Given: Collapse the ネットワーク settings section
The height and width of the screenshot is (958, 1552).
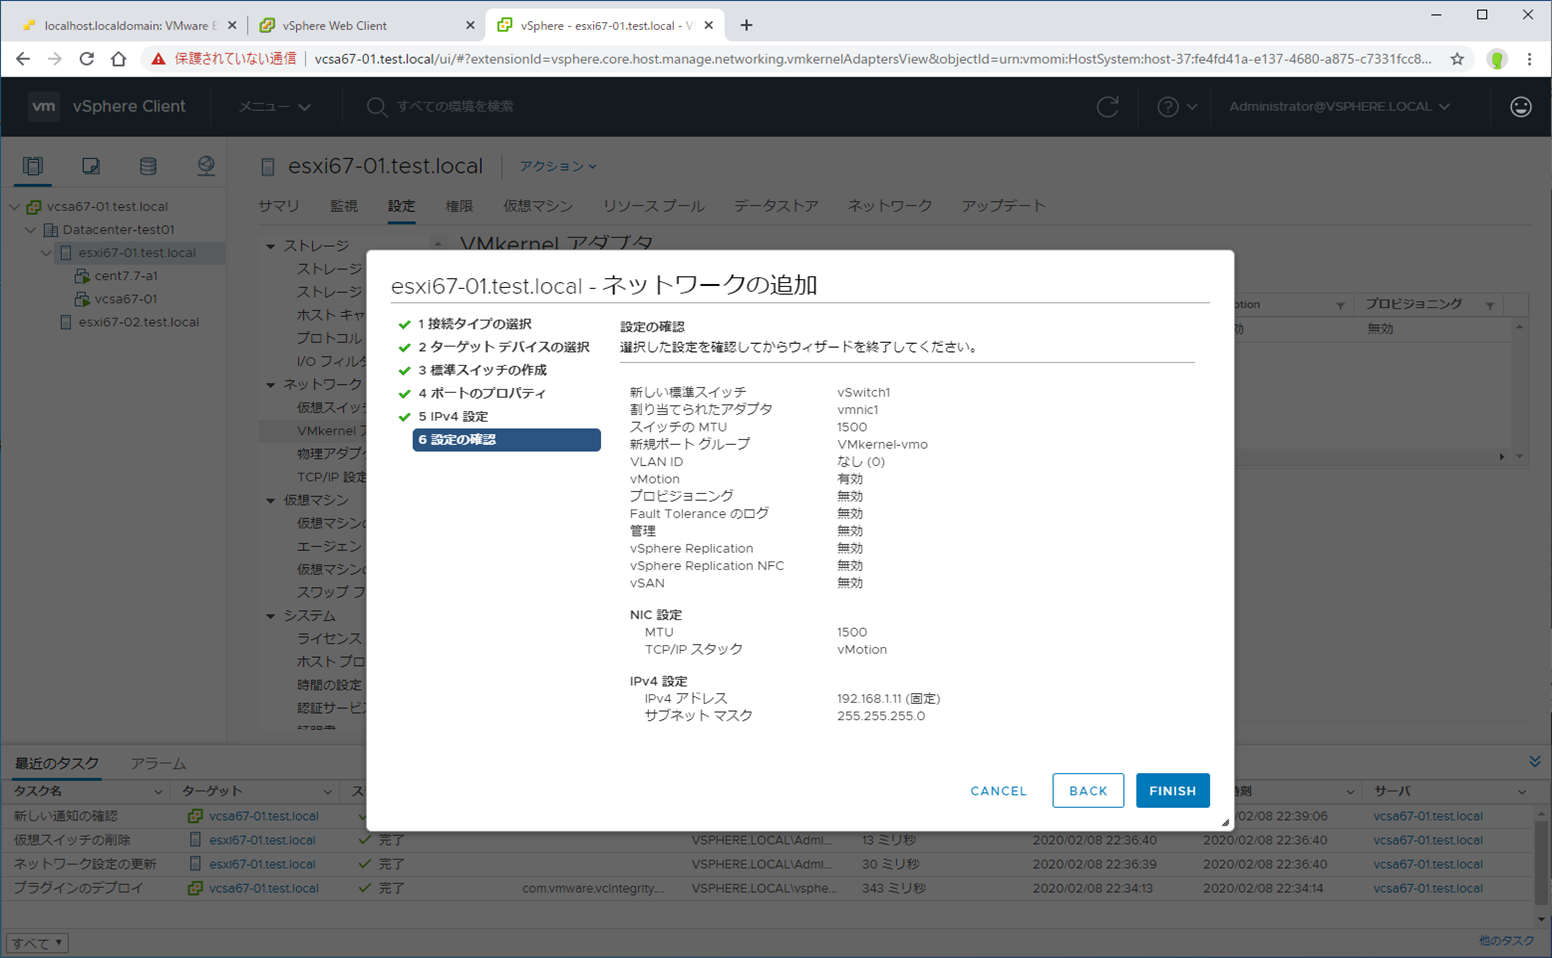Looking at the screenshot, I should pyautogui.click(x=271, y=385).
